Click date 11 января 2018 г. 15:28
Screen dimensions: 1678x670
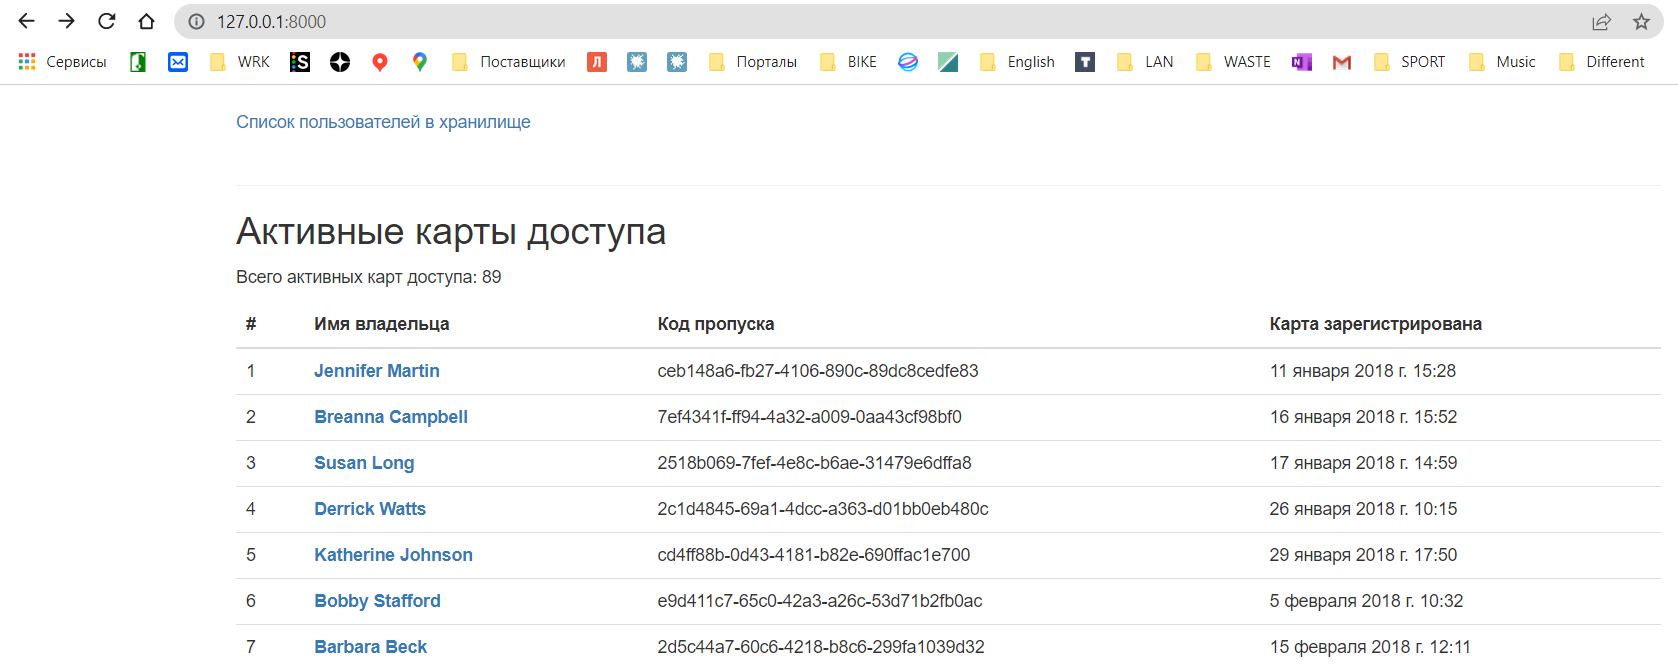[1363, 371]
